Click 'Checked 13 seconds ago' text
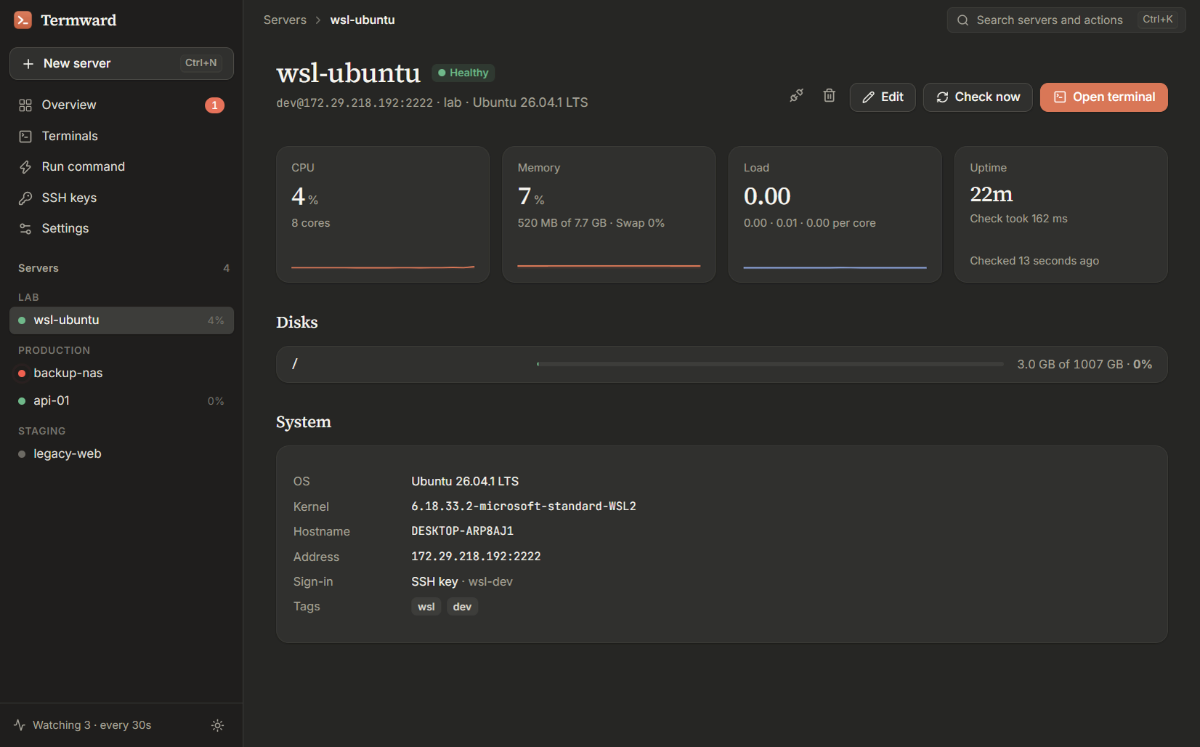This screenshot has width=1200, height=747. (x=1034, y=261)
